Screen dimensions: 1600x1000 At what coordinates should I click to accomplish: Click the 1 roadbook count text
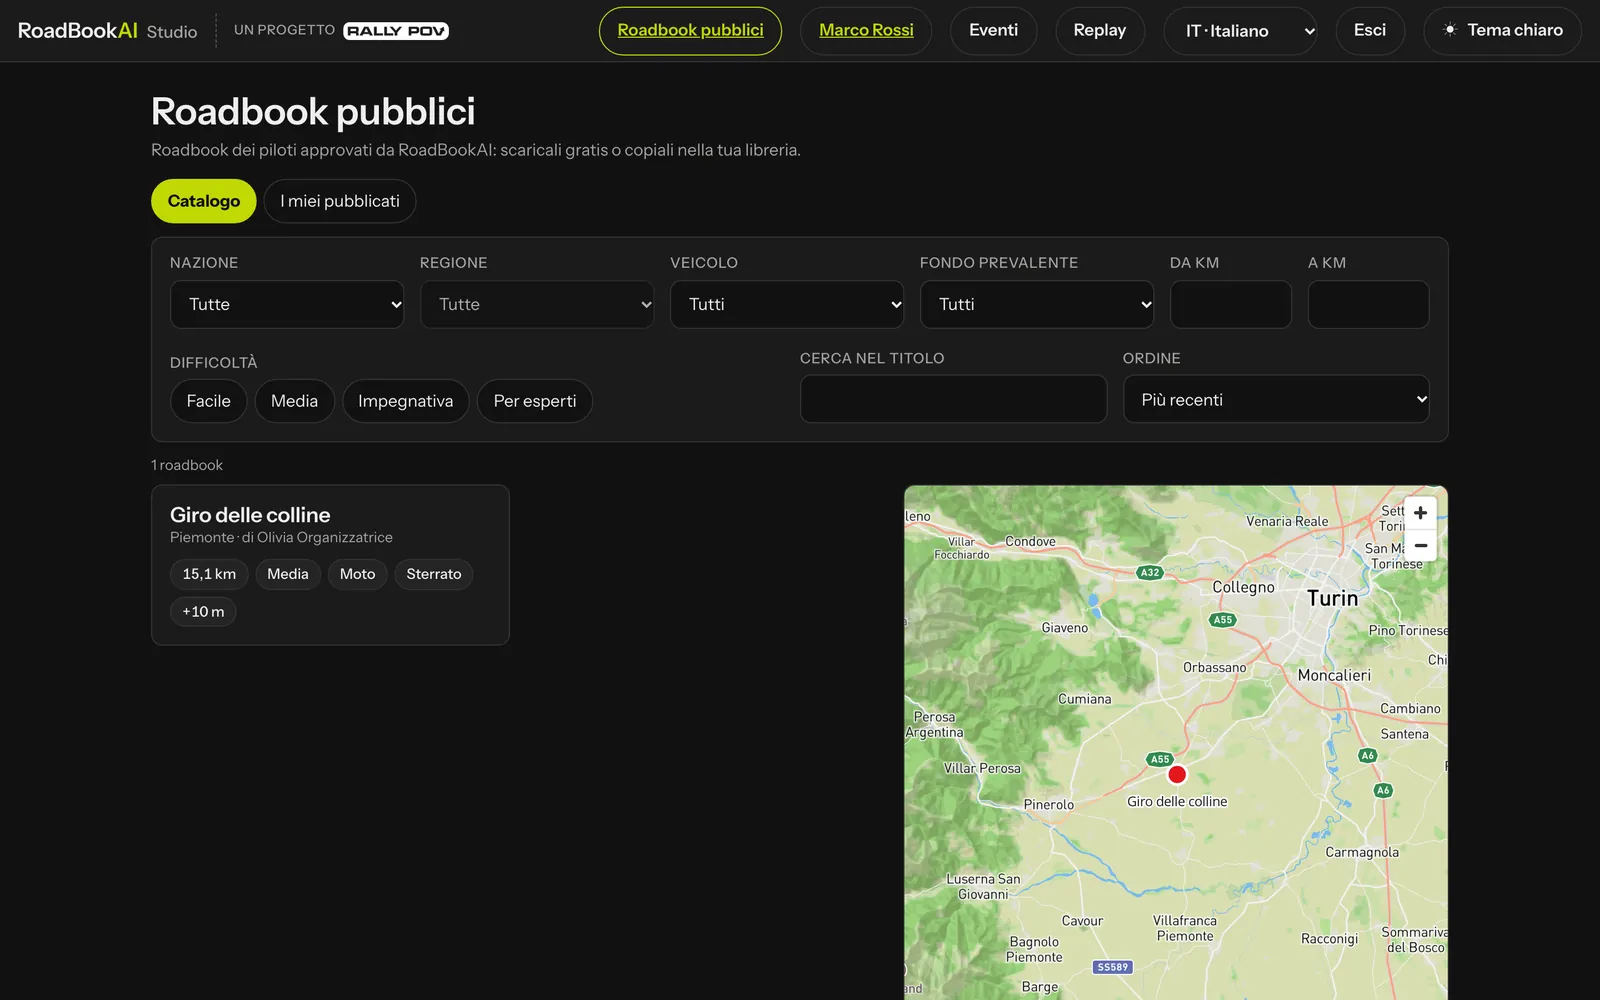point(187,465)
